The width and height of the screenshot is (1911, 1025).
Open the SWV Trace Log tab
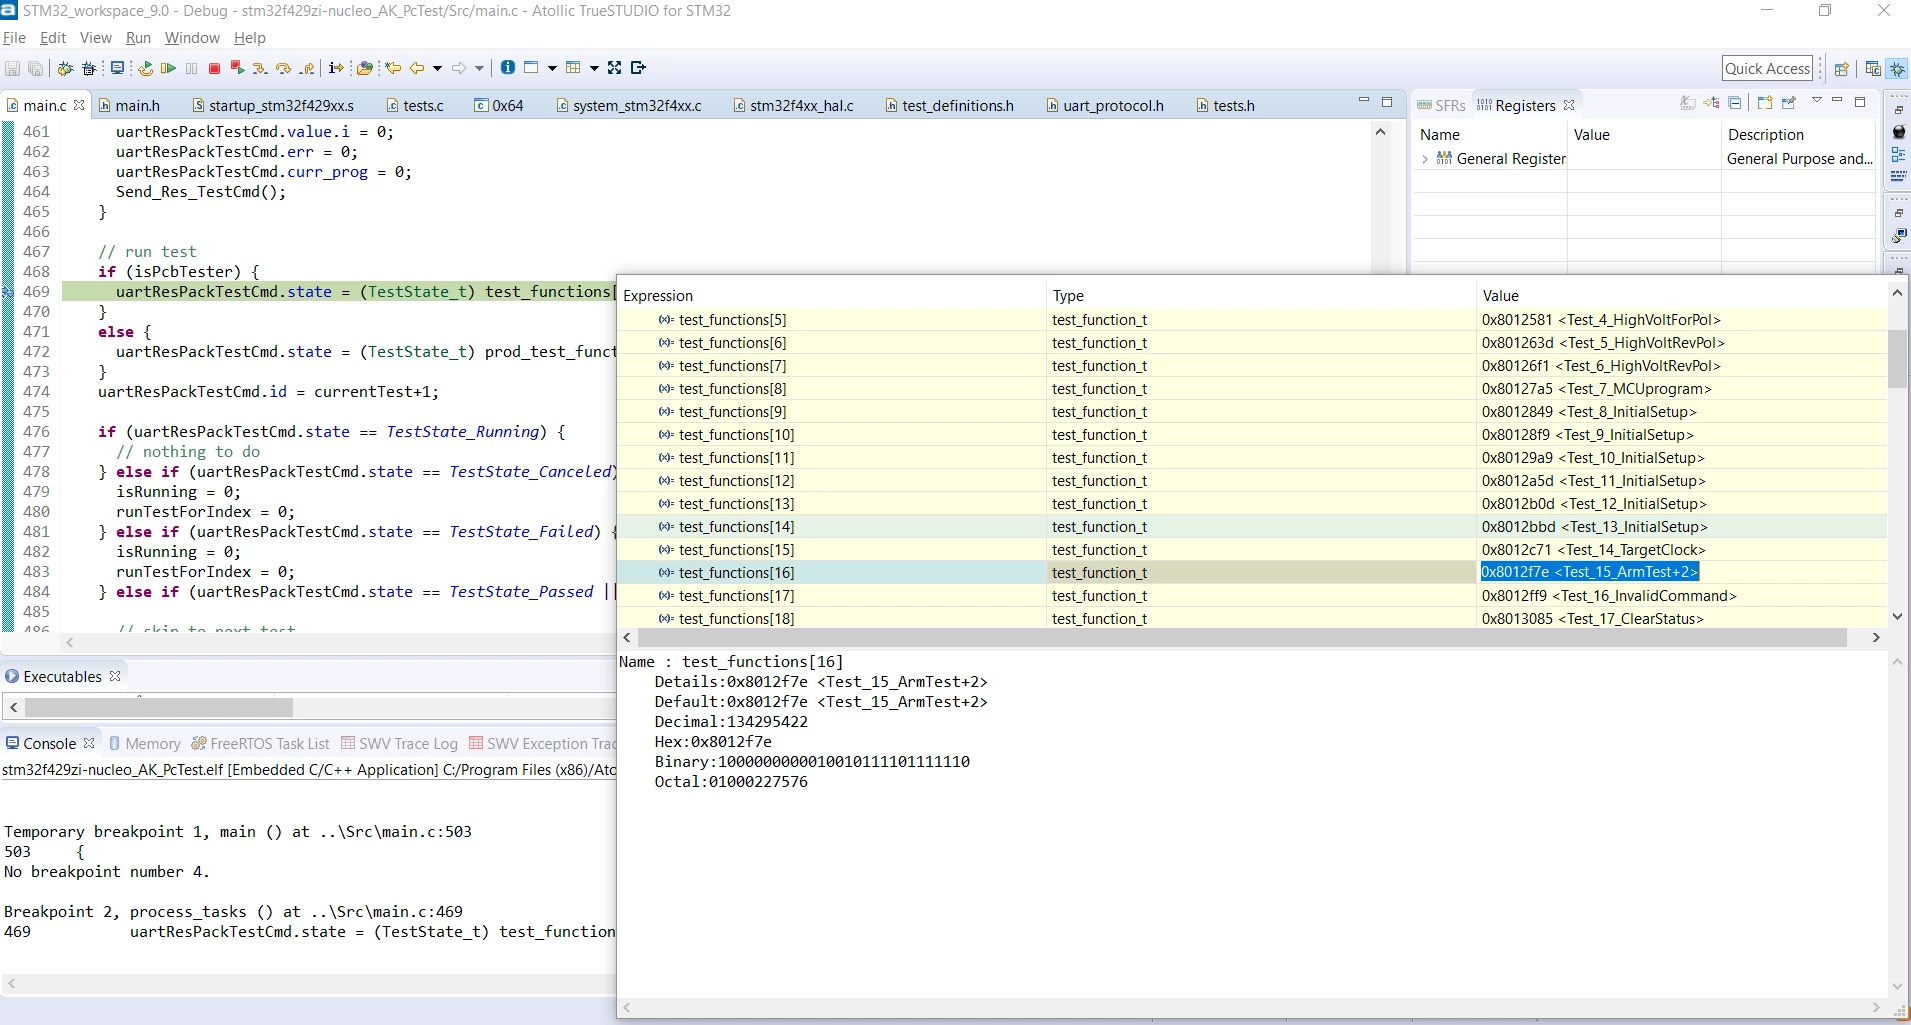[399, 744]
